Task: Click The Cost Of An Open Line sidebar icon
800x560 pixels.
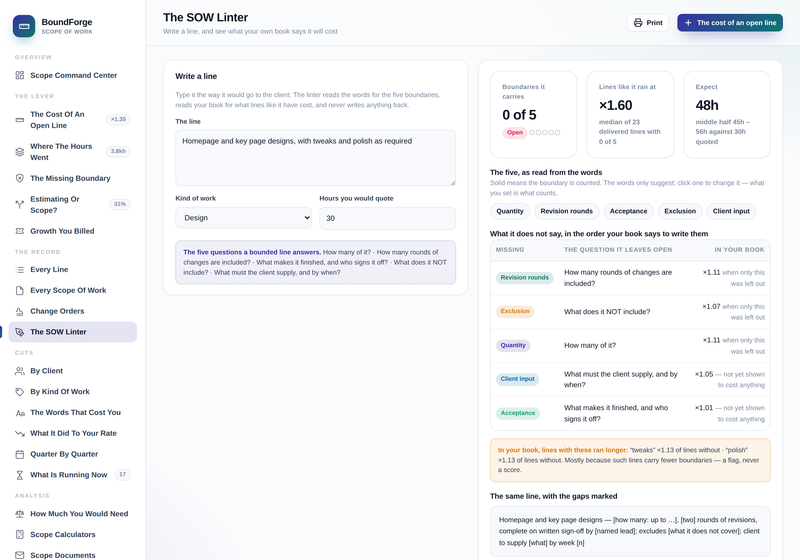Action: click(x=19, y=120)
